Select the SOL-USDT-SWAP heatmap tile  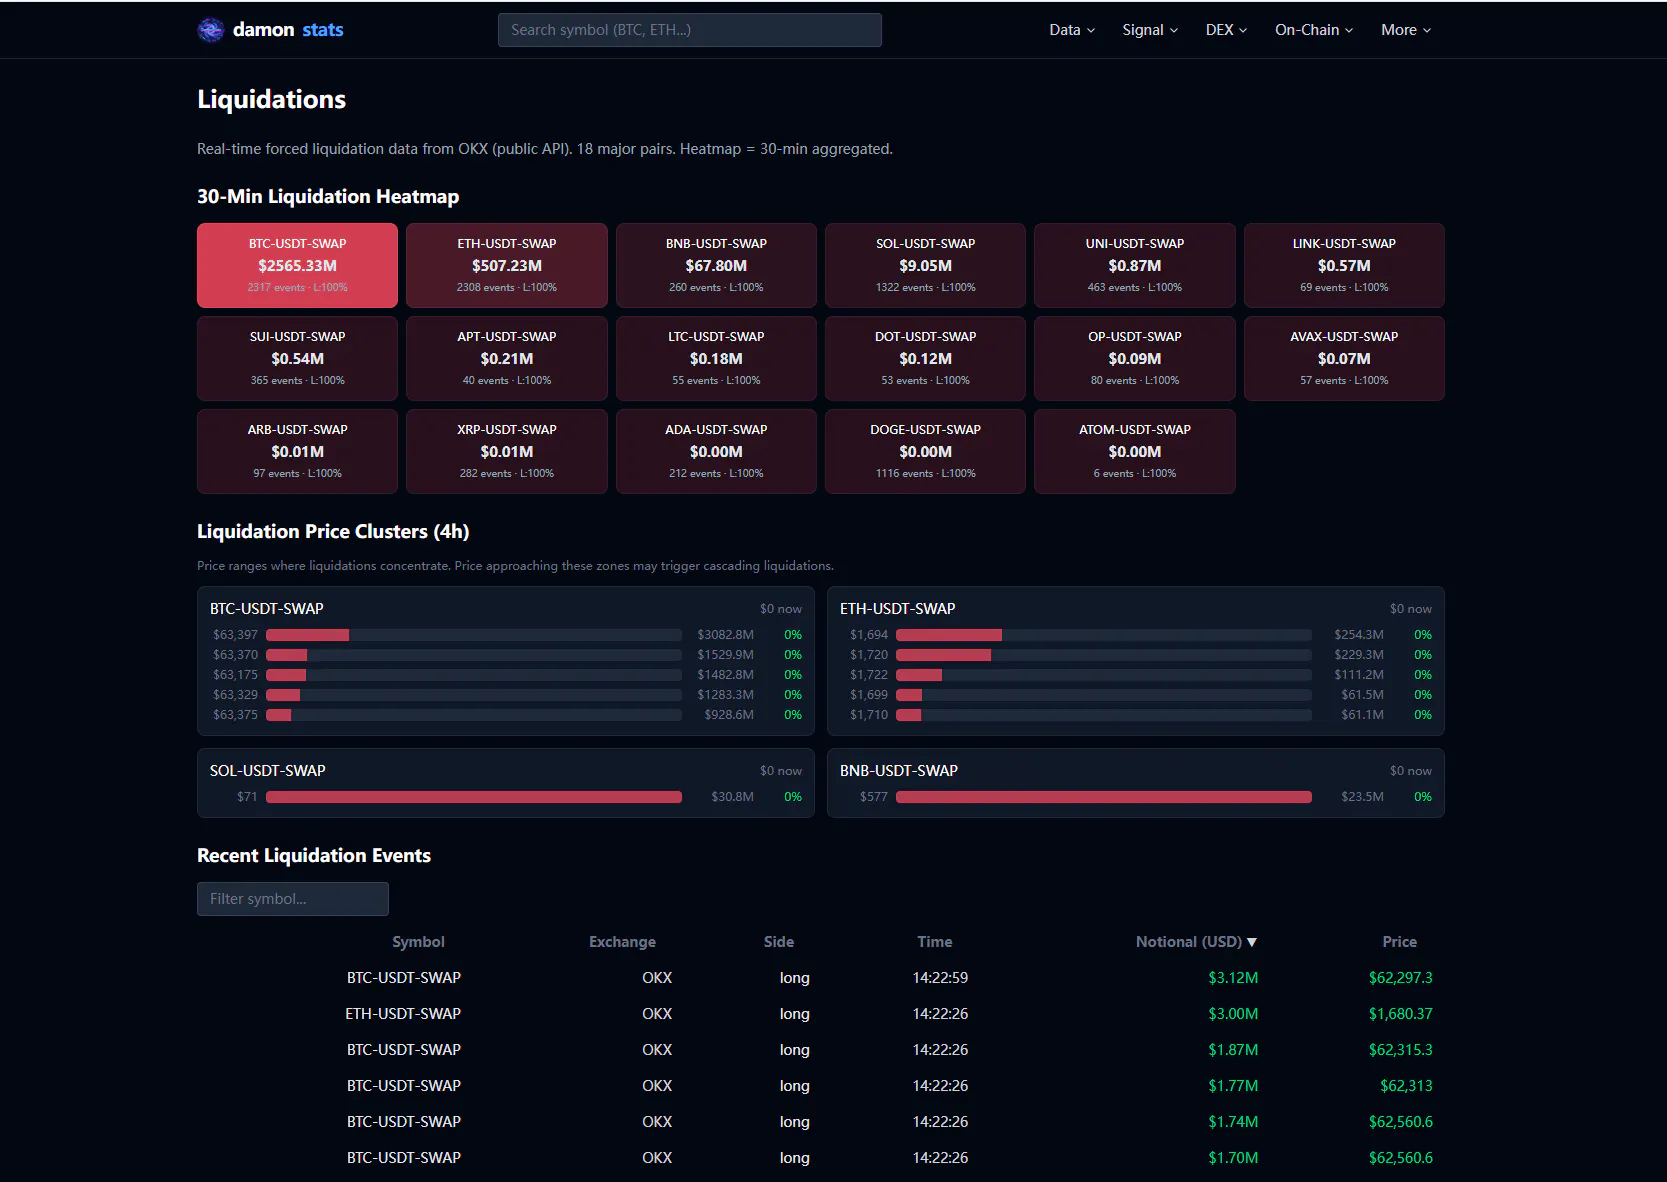(925, 265)
